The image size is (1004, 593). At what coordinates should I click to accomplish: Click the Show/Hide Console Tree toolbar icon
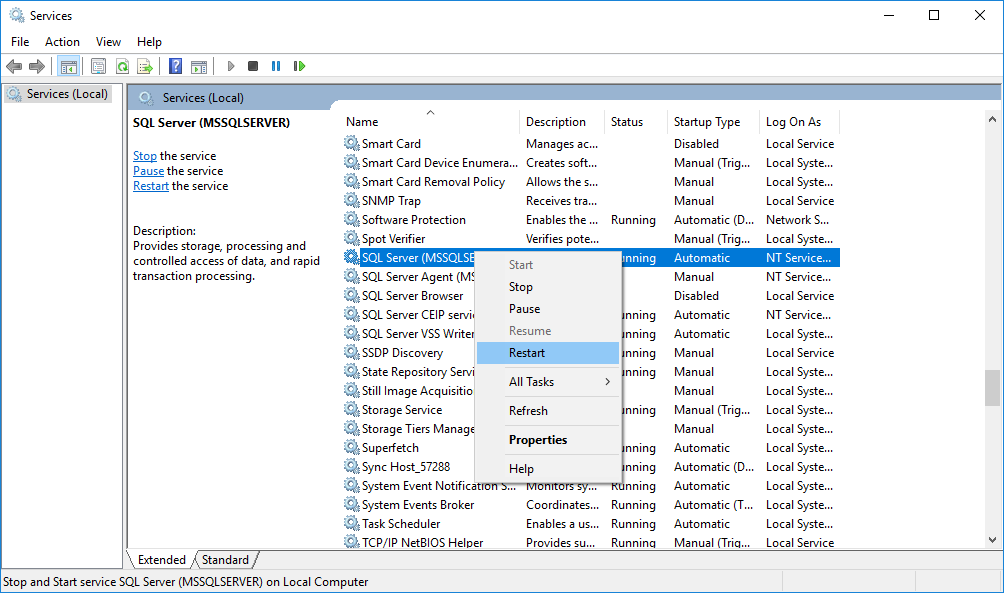[x=69, y=66]
